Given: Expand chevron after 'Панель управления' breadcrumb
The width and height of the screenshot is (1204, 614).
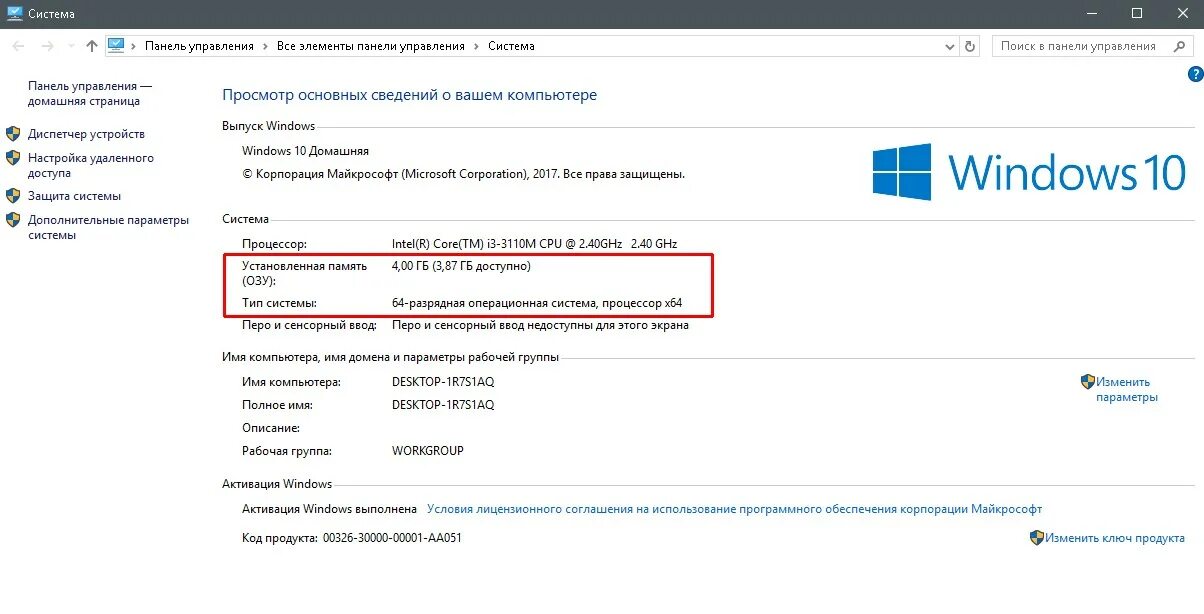Looking at the screenshot, I should pyautogui.click(x=267, y=46).
